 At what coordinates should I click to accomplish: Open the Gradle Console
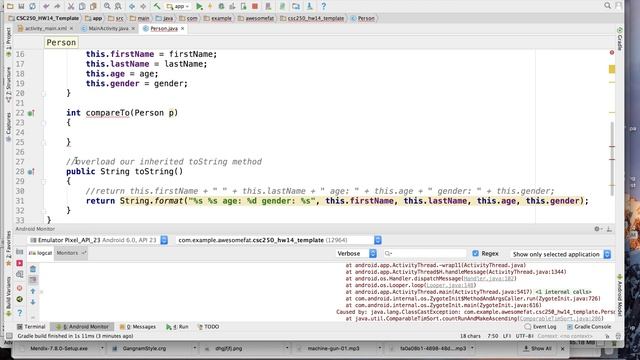(589, 327)
